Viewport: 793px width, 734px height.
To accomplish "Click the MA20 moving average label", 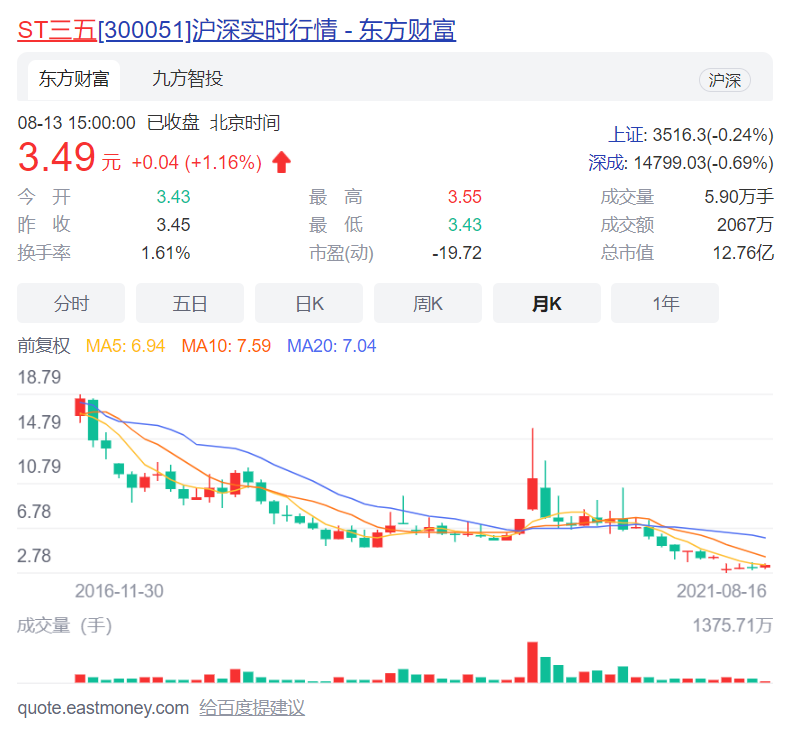I will point(331,346).
